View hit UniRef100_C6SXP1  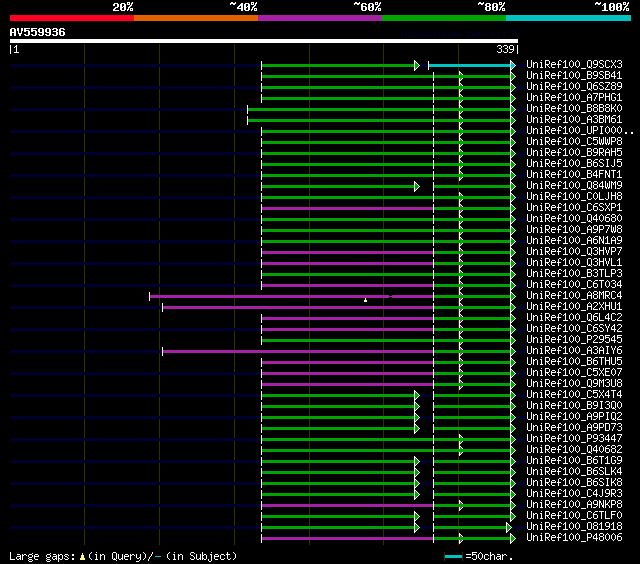coord(574,208)
